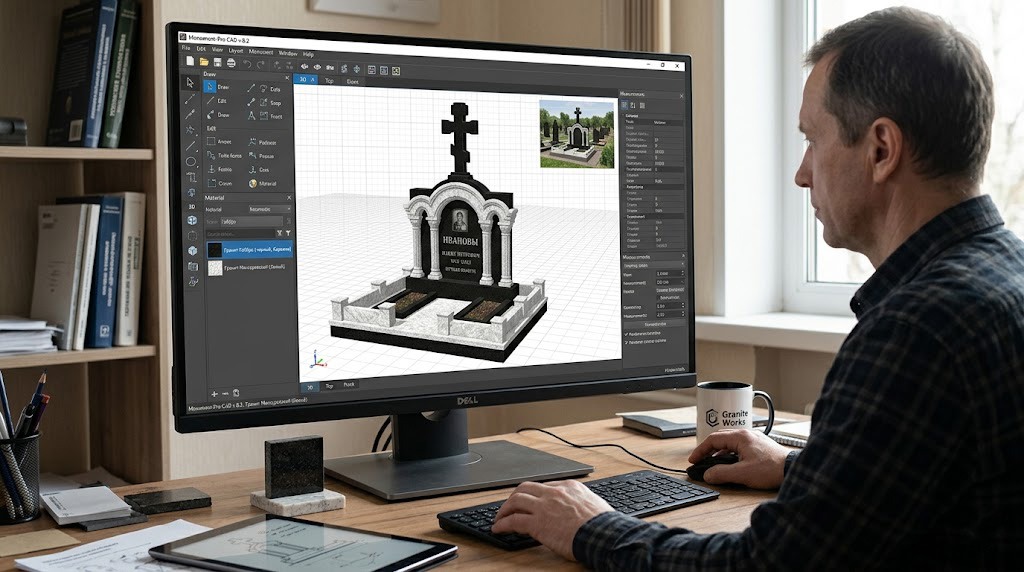Toggle the second checkbox in the right panel
Screen dimensions: 1024x572
(x=626, y=342)
